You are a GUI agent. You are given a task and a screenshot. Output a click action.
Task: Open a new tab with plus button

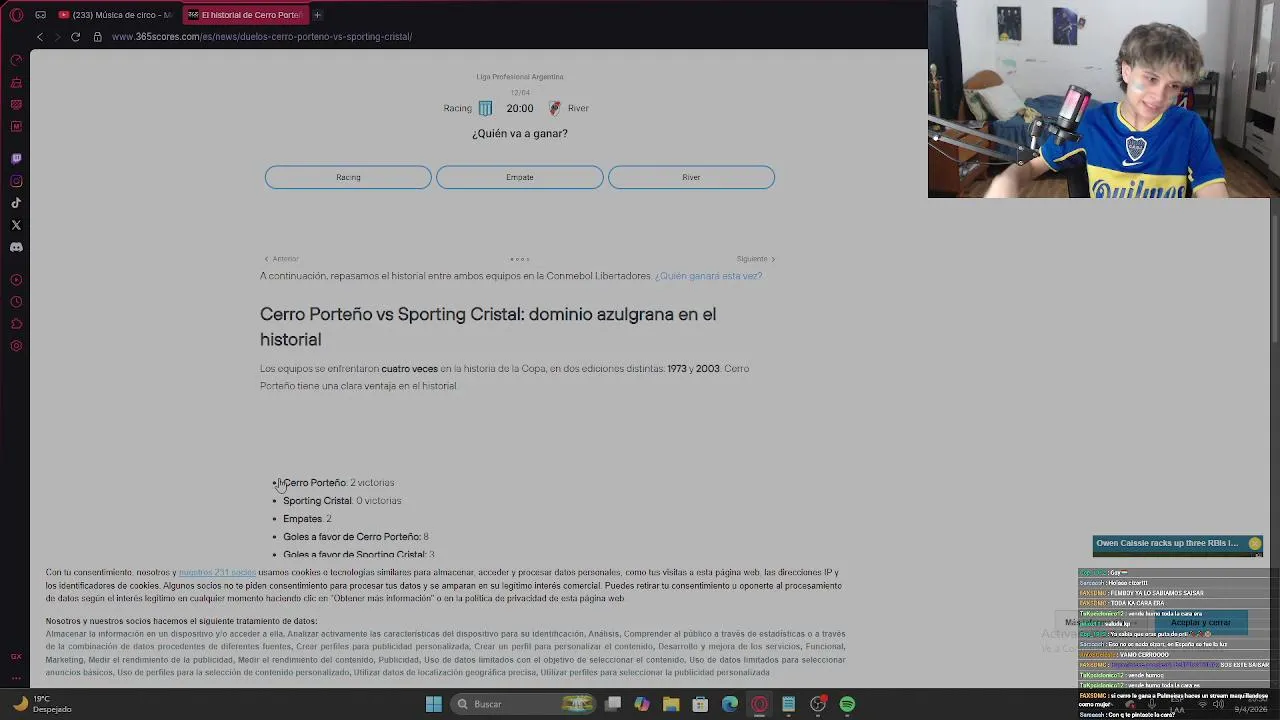317,15
